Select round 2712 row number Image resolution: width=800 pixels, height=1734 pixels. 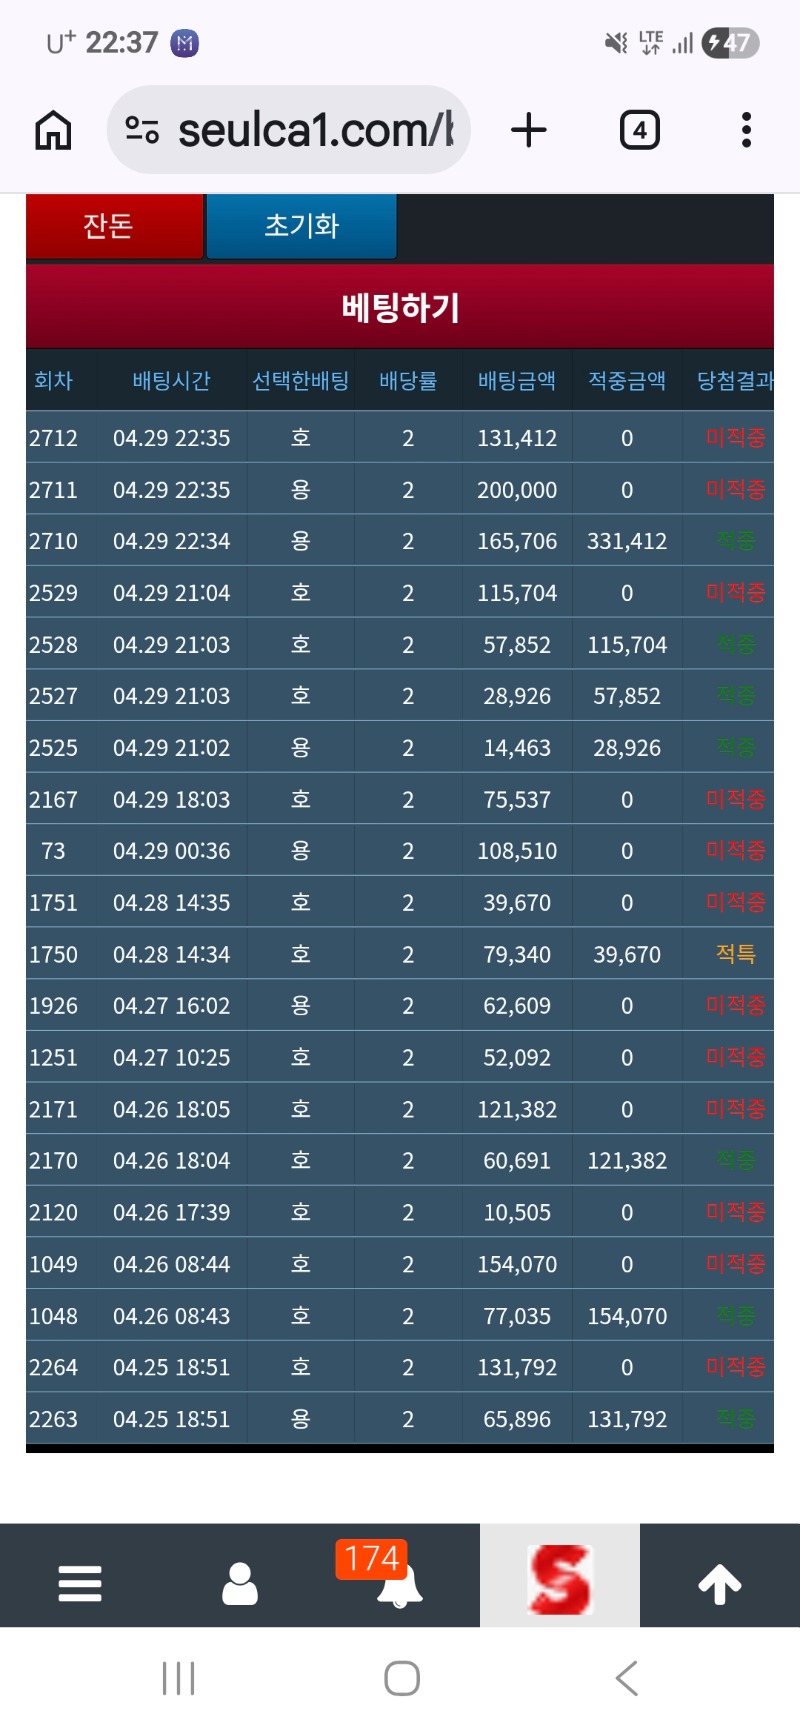pyautogui.click(x=53, y=438)
